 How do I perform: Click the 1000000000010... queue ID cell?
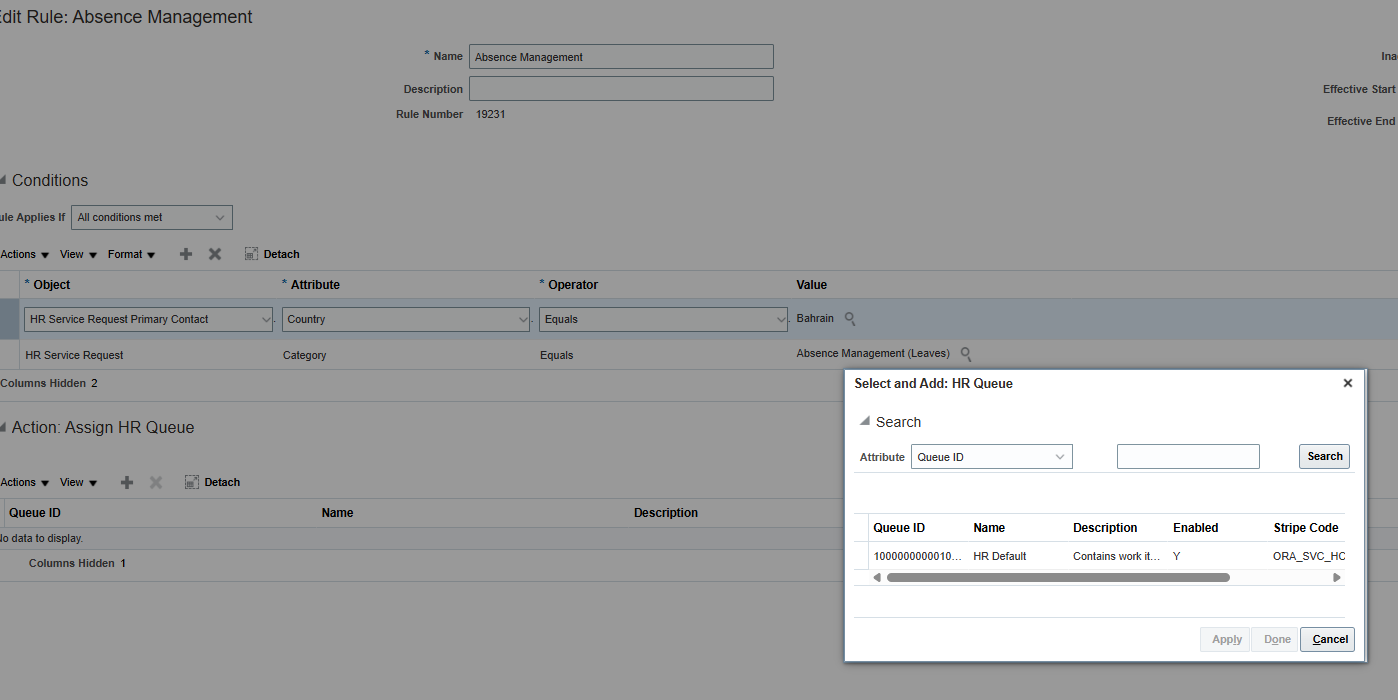(x=917, y=556)
